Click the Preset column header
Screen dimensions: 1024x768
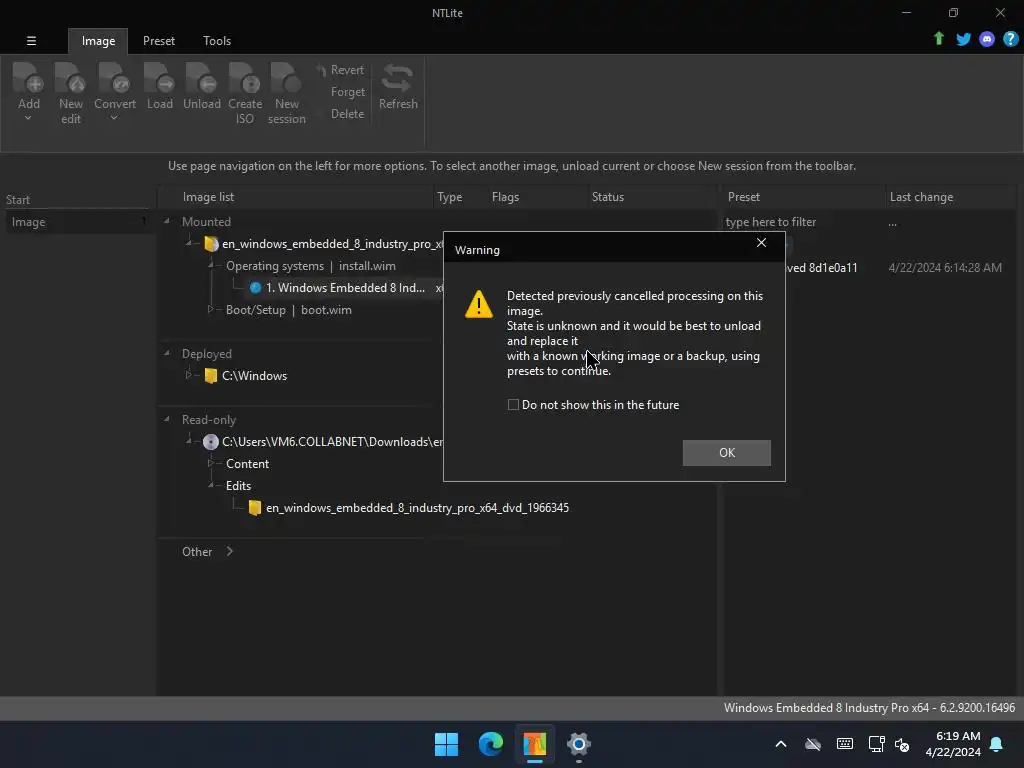click(x=743, y=197)
